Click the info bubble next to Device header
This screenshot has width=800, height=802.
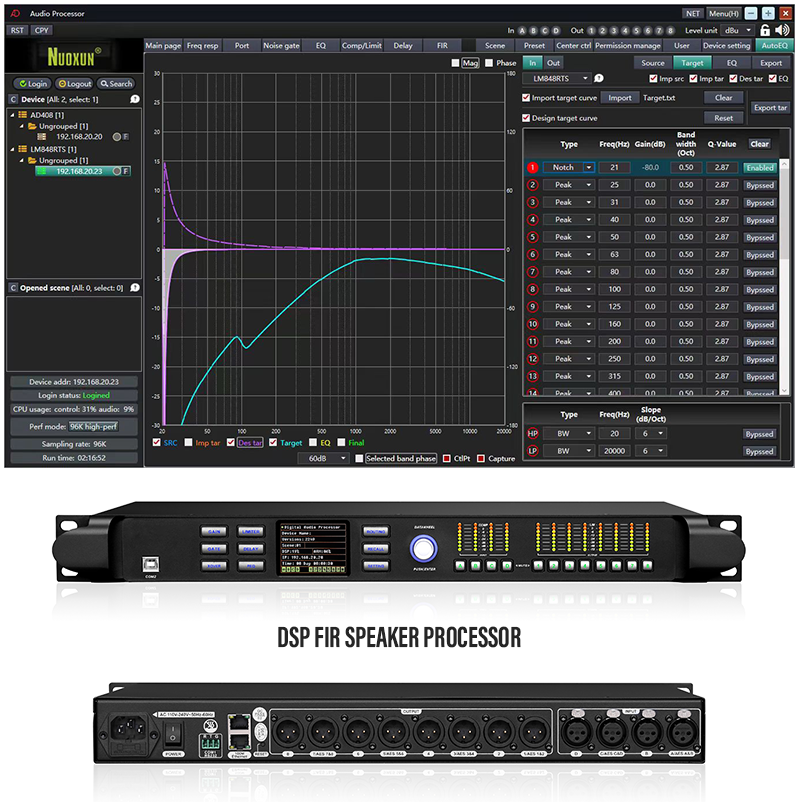click(x=135, y=99)
